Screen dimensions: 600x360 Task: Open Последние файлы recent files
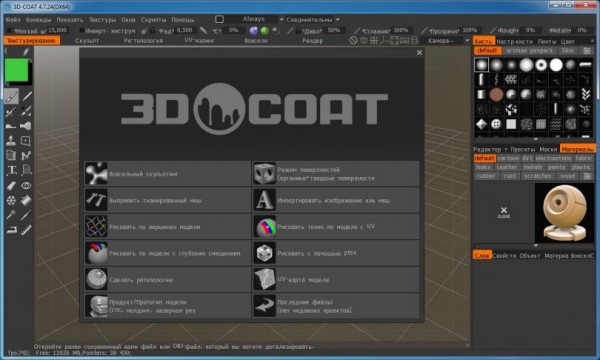[336, 306]
